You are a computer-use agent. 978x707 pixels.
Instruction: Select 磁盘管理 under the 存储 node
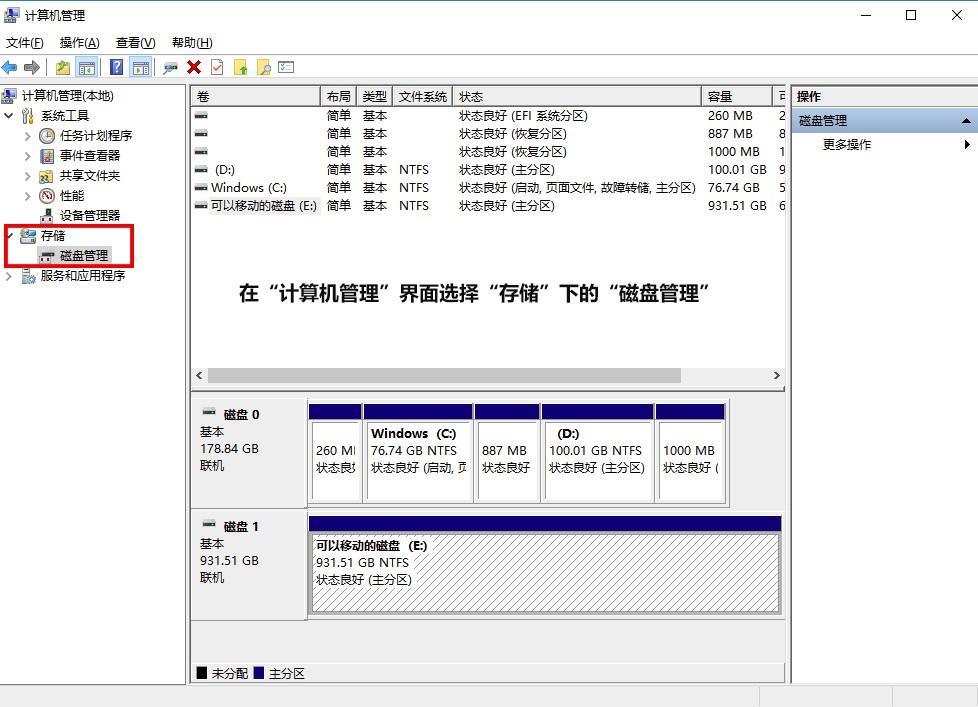[85, 255]
